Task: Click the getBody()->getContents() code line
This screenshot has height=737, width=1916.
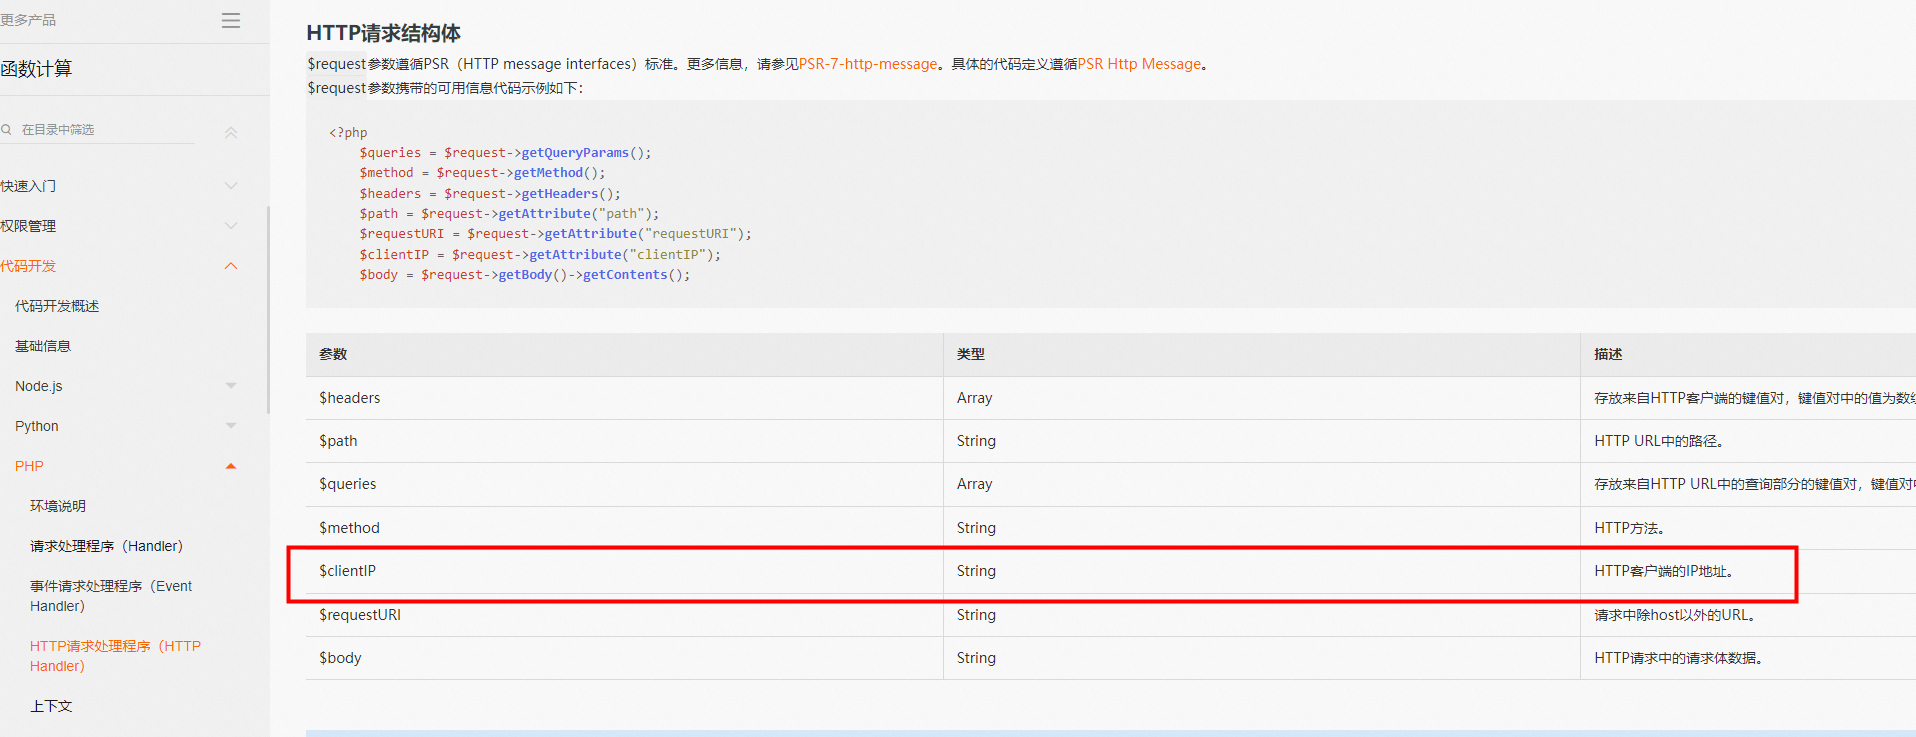Action: pos(525,275)
